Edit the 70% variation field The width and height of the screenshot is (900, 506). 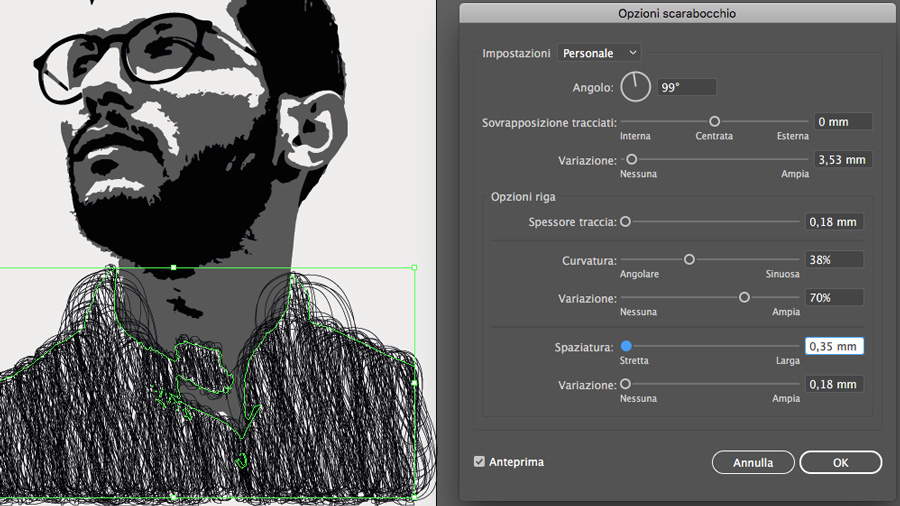pyautogui.click(x=834, y=297)
